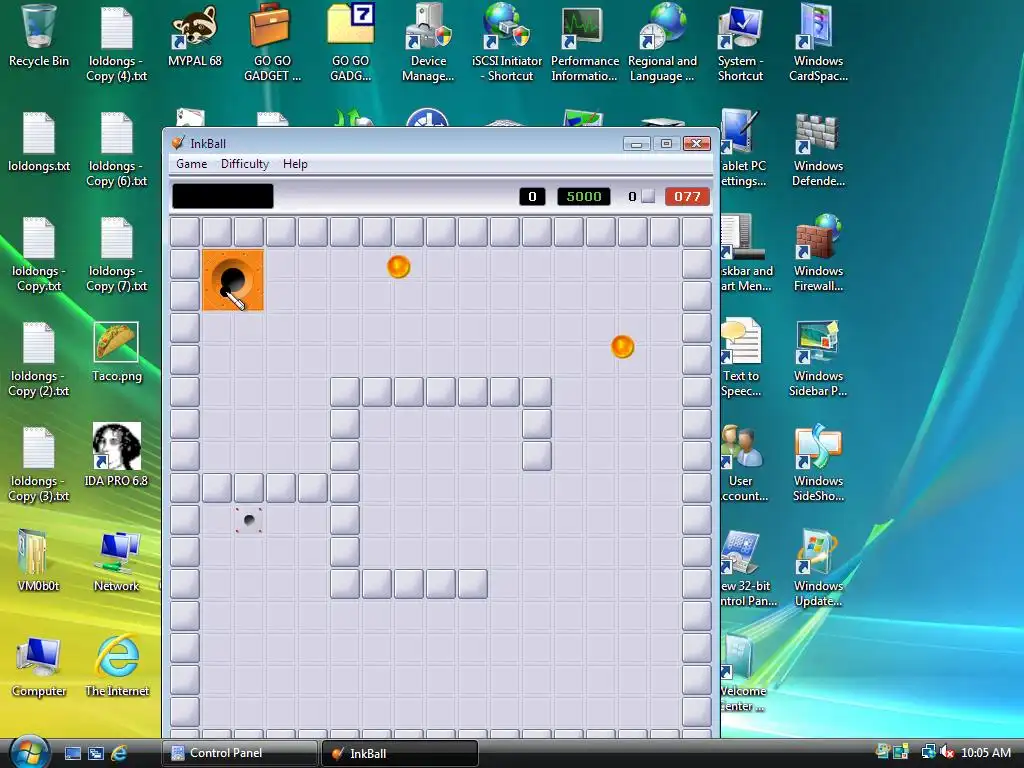
Task: Click the 10:05 AM clock
Action: [986, 752]
